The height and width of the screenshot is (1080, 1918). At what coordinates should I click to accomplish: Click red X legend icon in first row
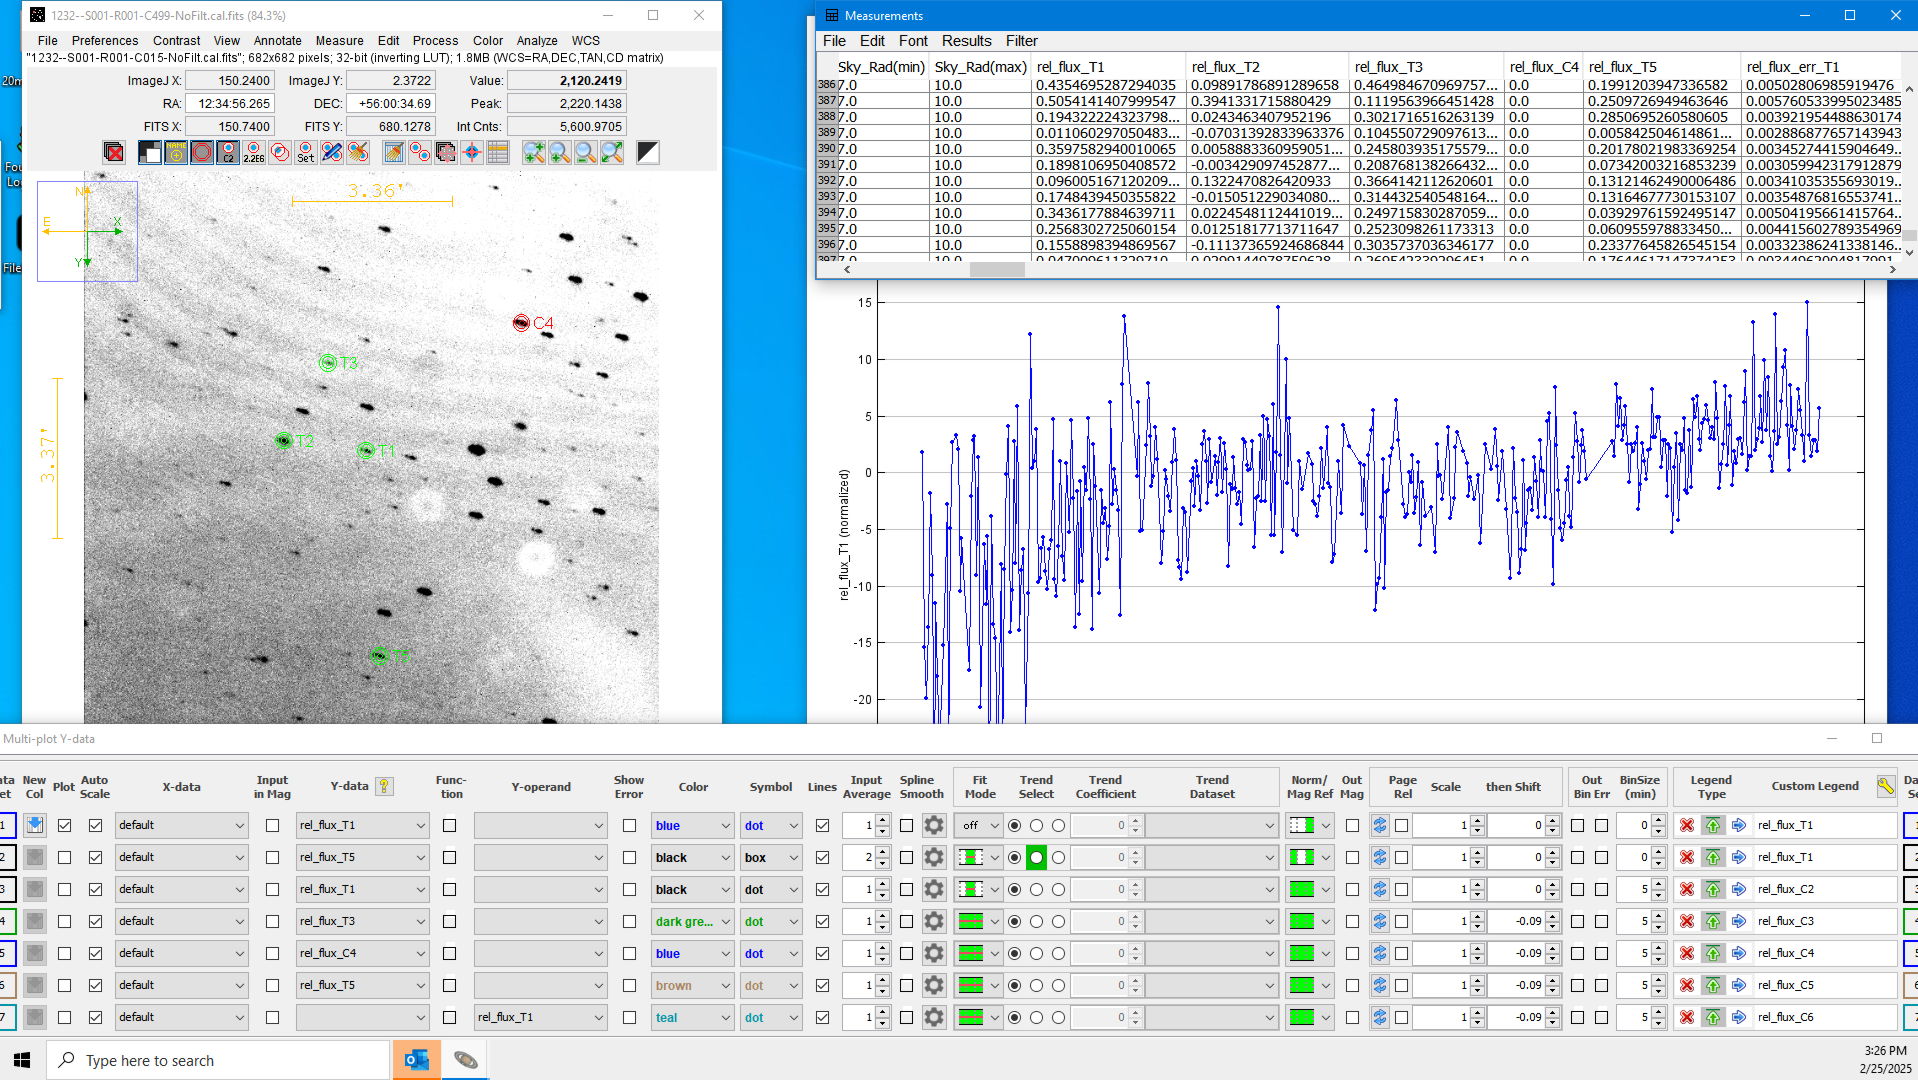coord(1687,826)
